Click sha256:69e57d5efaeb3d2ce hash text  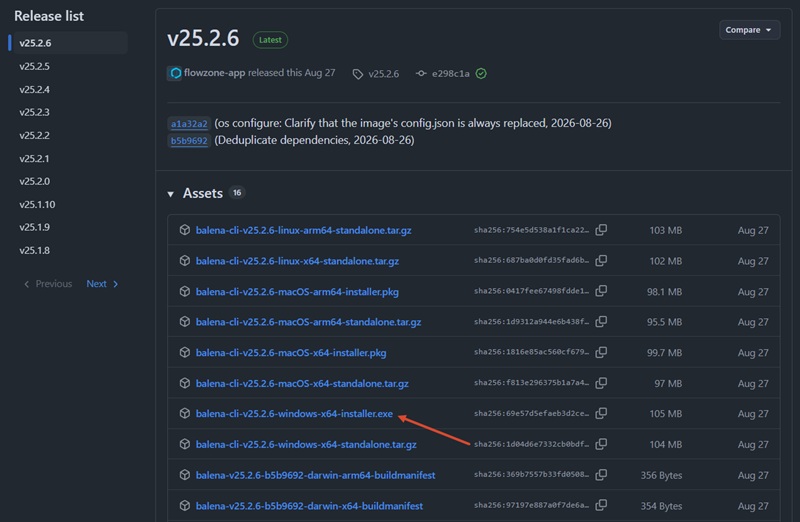coord(531,413)
